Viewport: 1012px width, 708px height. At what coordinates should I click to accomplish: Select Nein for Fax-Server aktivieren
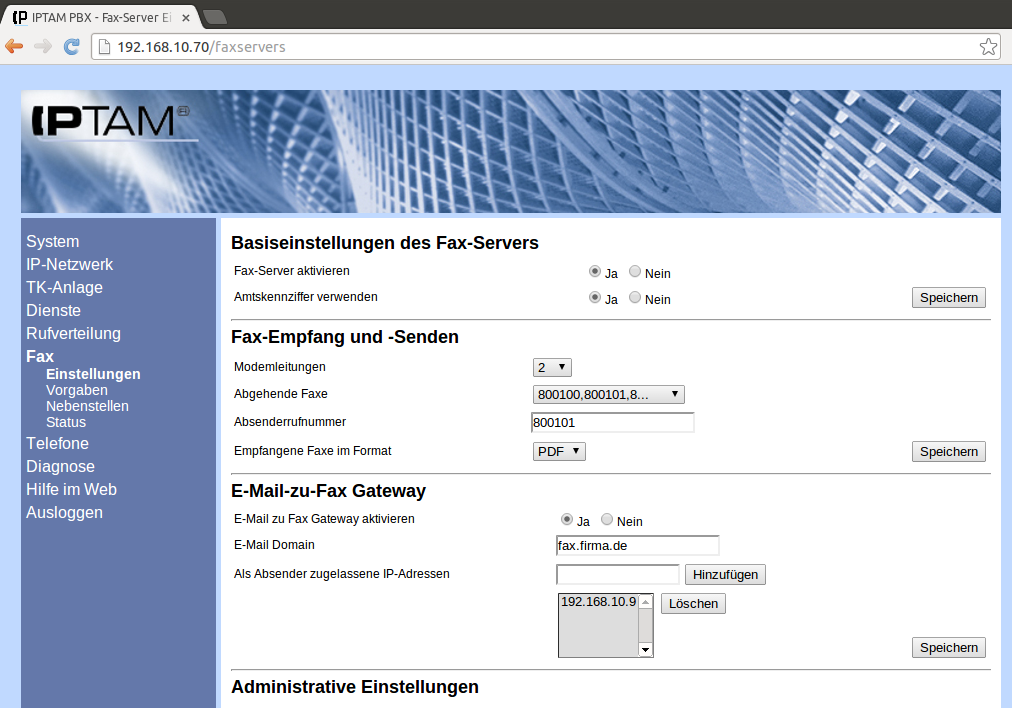[635, 272]
